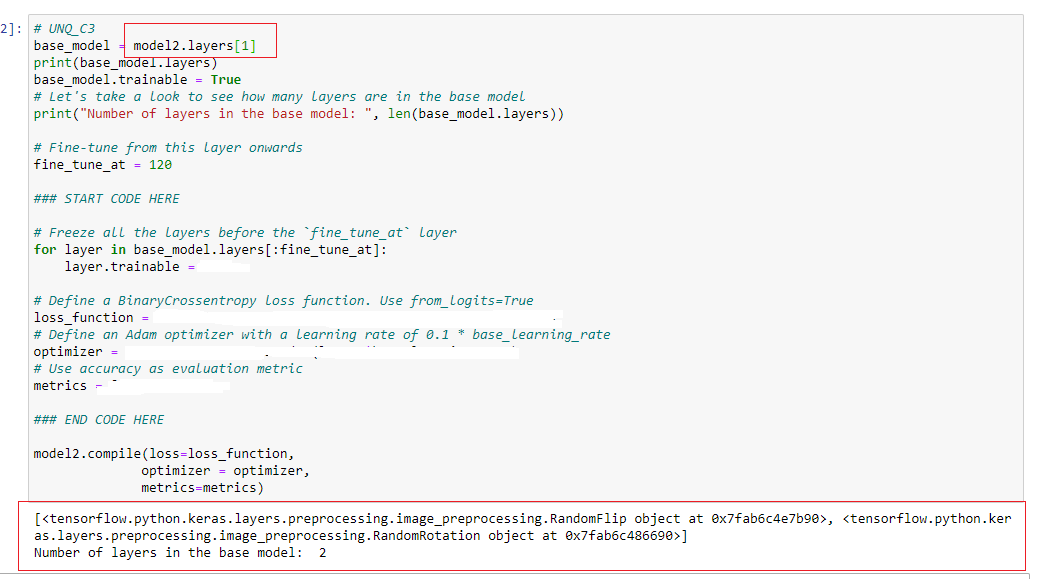Click the '# UNQ_C3' comment line
The height and width of the screenshot is (579, 1040).
pos(64,28)
